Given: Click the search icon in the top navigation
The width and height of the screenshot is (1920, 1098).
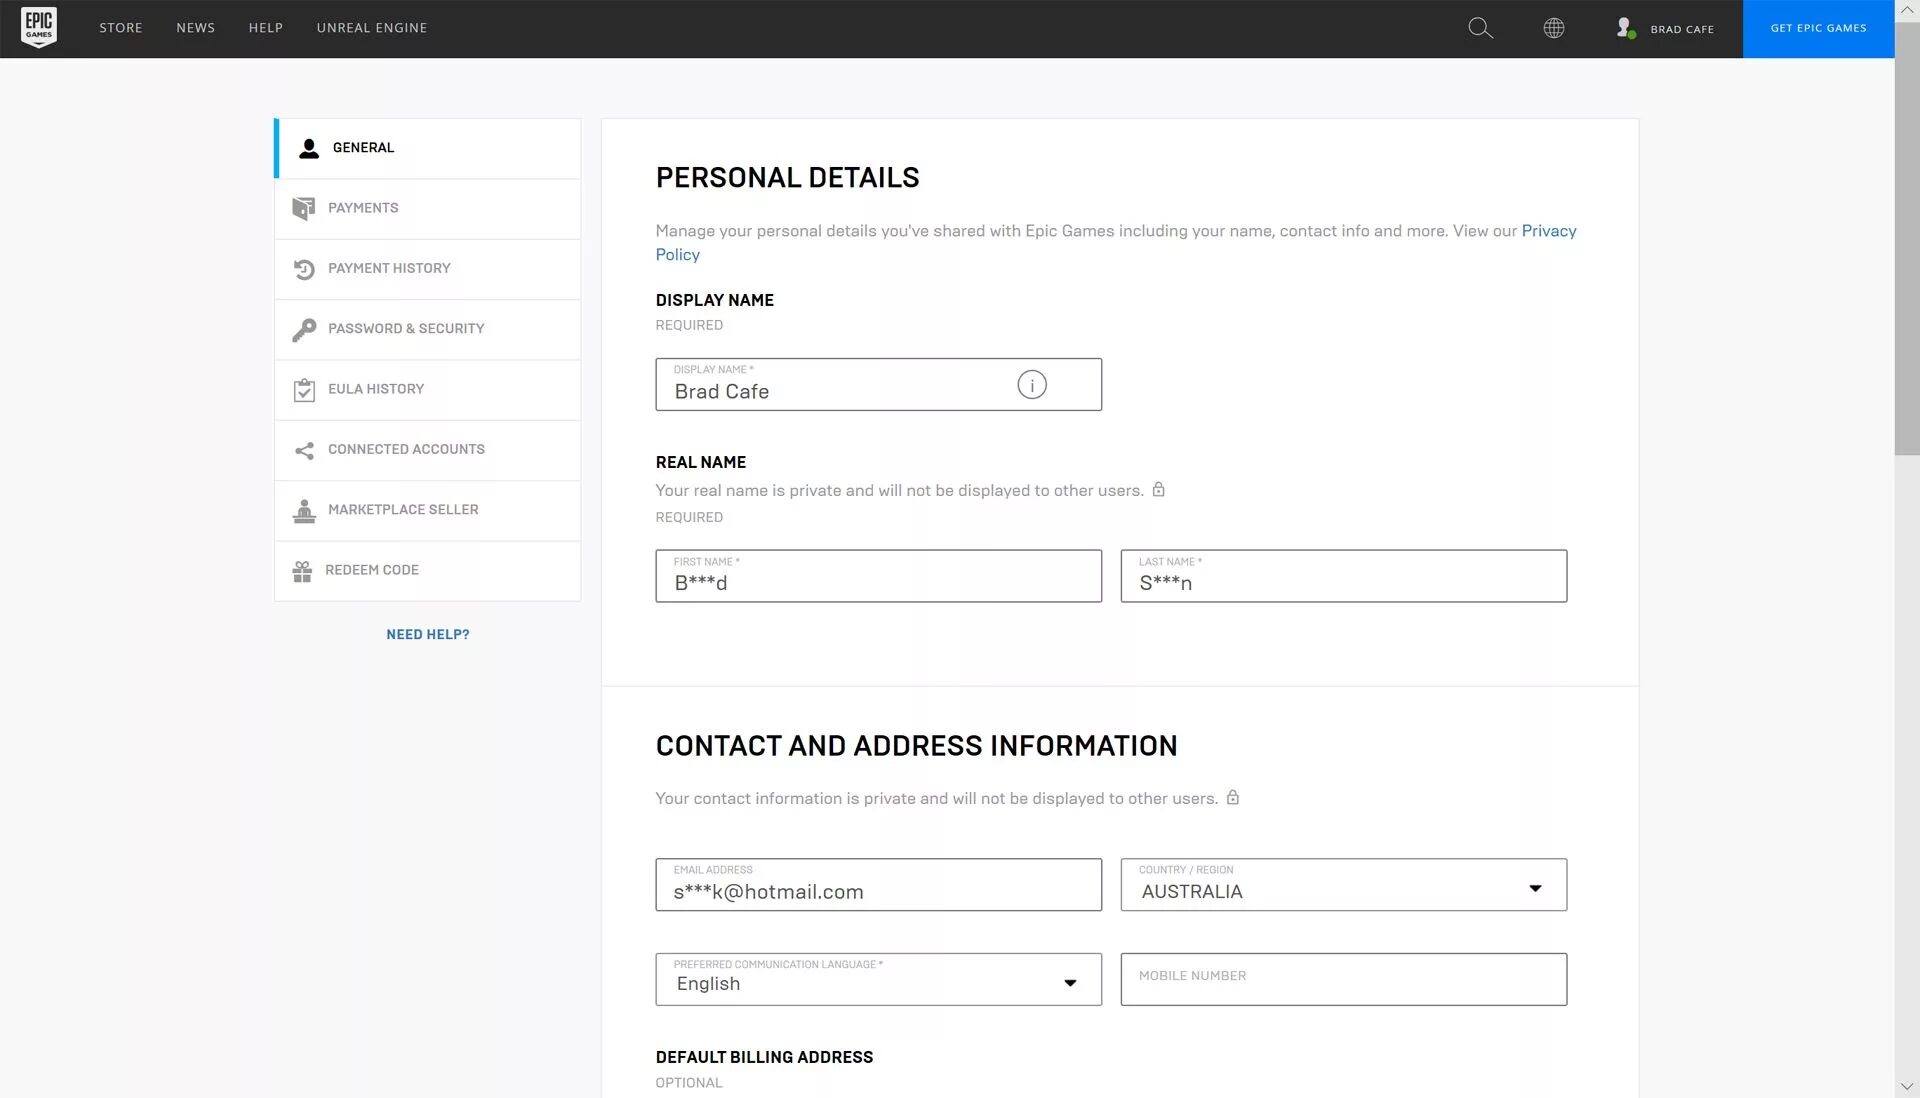Looking at the screenshot, I should 1482,26.
